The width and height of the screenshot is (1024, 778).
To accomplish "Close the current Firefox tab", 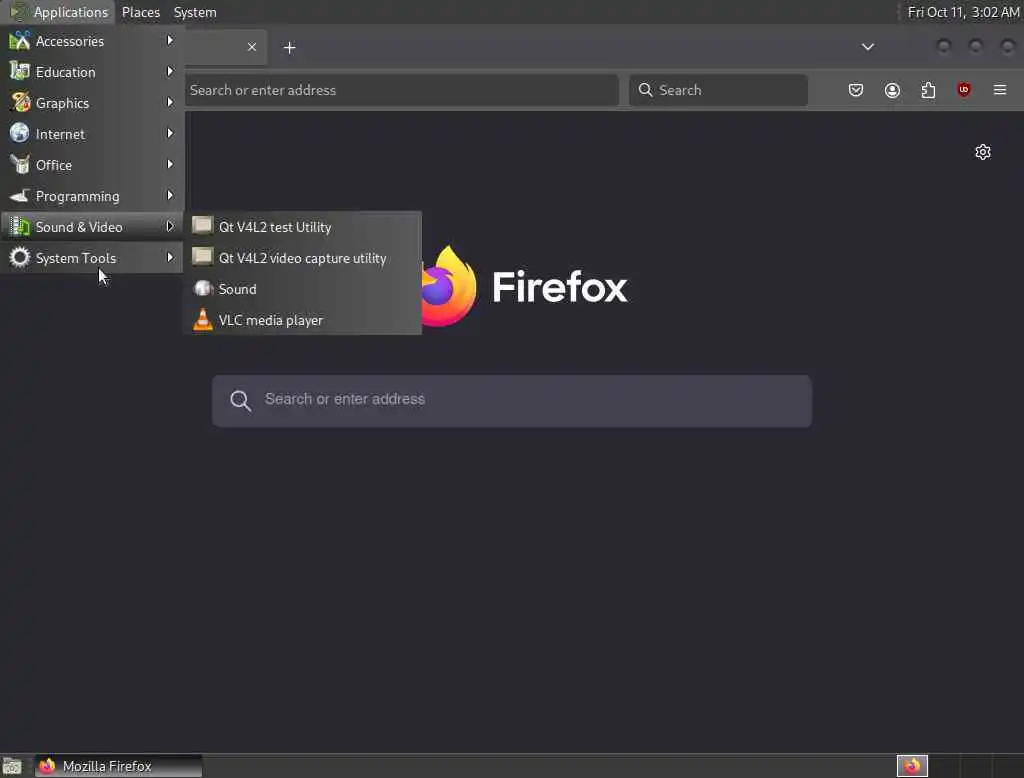I will (x=252, y=47).
